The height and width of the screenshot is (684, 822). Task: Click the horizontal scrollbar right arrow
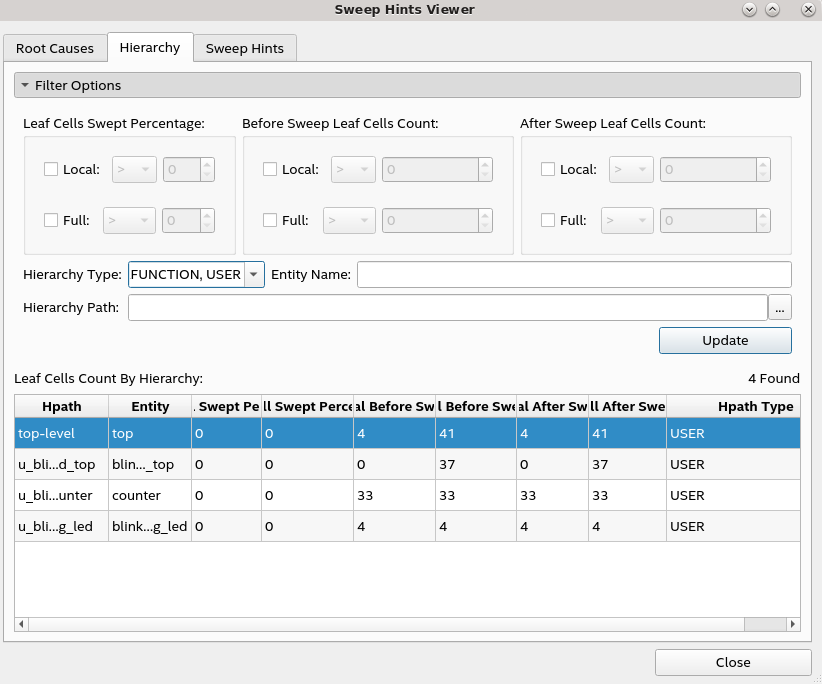(793, 624)
